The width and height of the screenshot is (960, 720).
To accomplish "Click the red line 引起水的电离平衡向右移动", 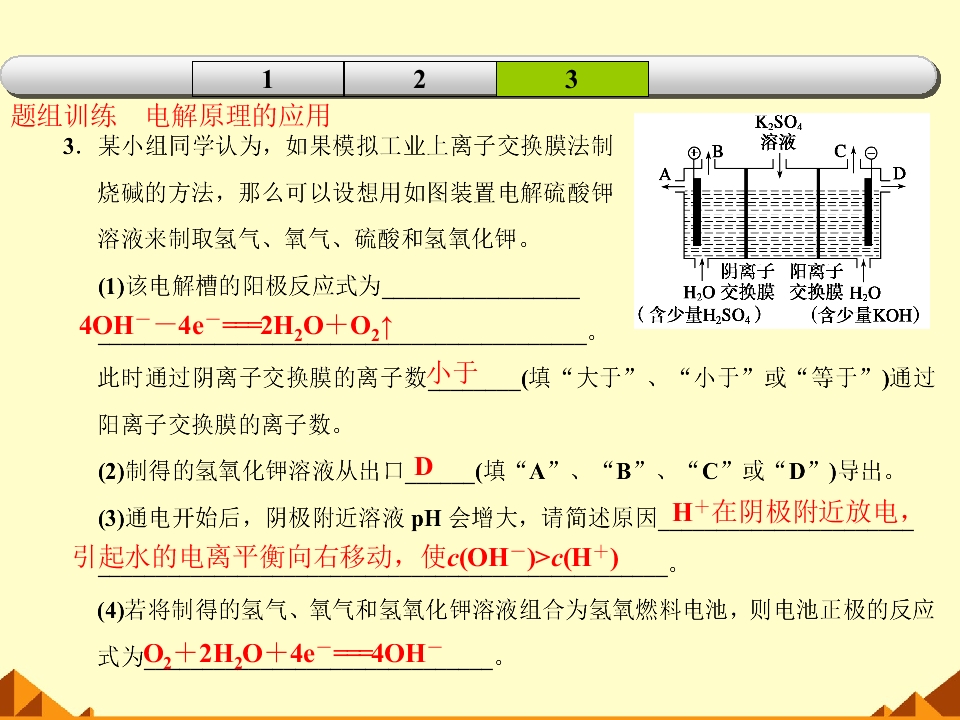I will point(346,557).
